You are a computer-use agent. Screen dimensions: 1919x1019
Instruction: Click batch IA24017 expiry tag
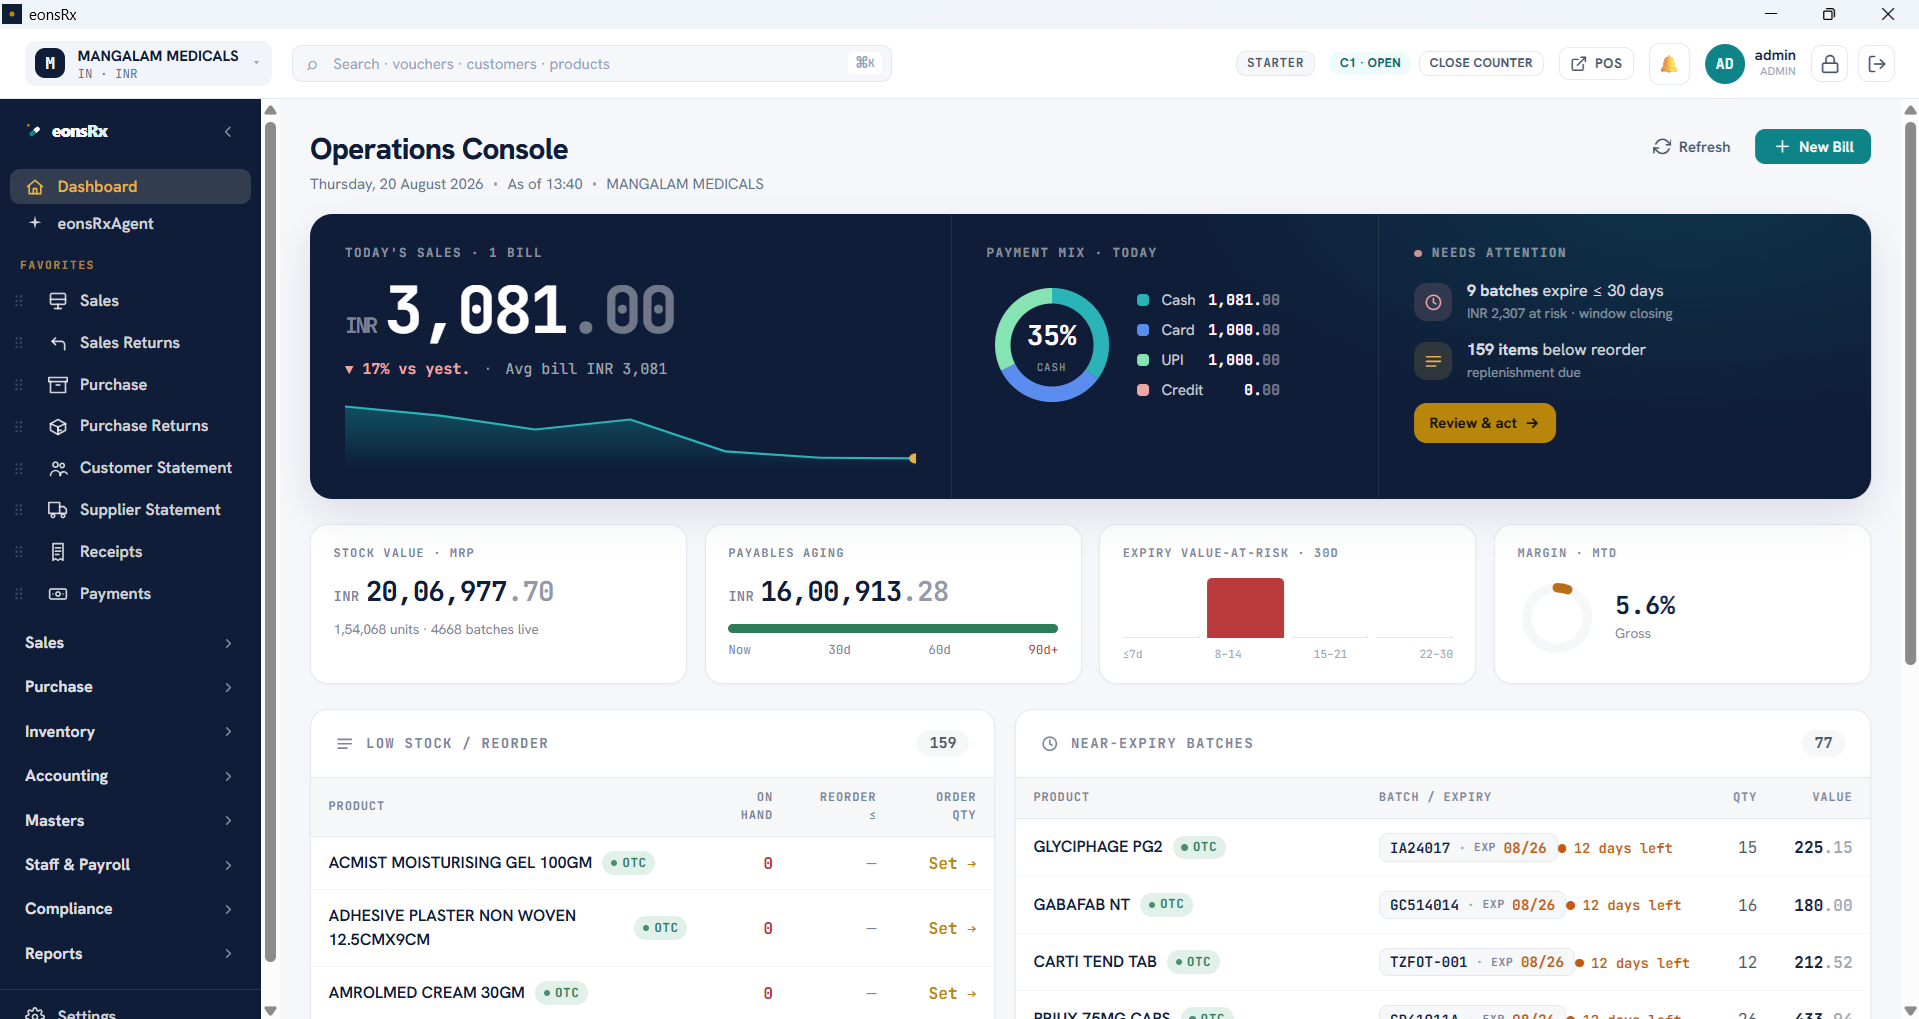coord(1467,848)
